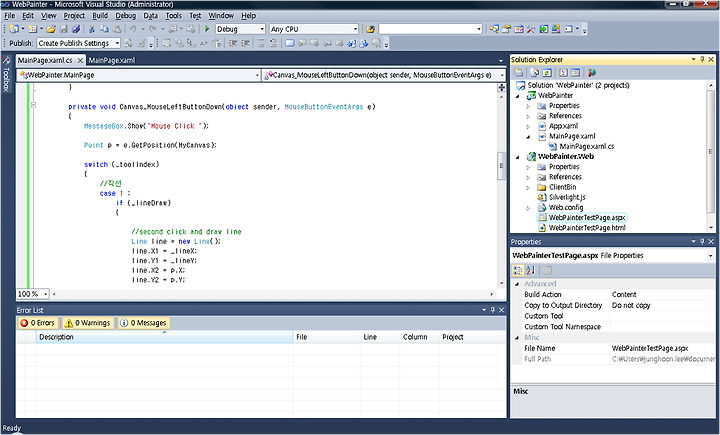Screen dimensions: 720x435
Task: Click View Code icon in Solution Explorer
Action: click(x=563, y=73)
